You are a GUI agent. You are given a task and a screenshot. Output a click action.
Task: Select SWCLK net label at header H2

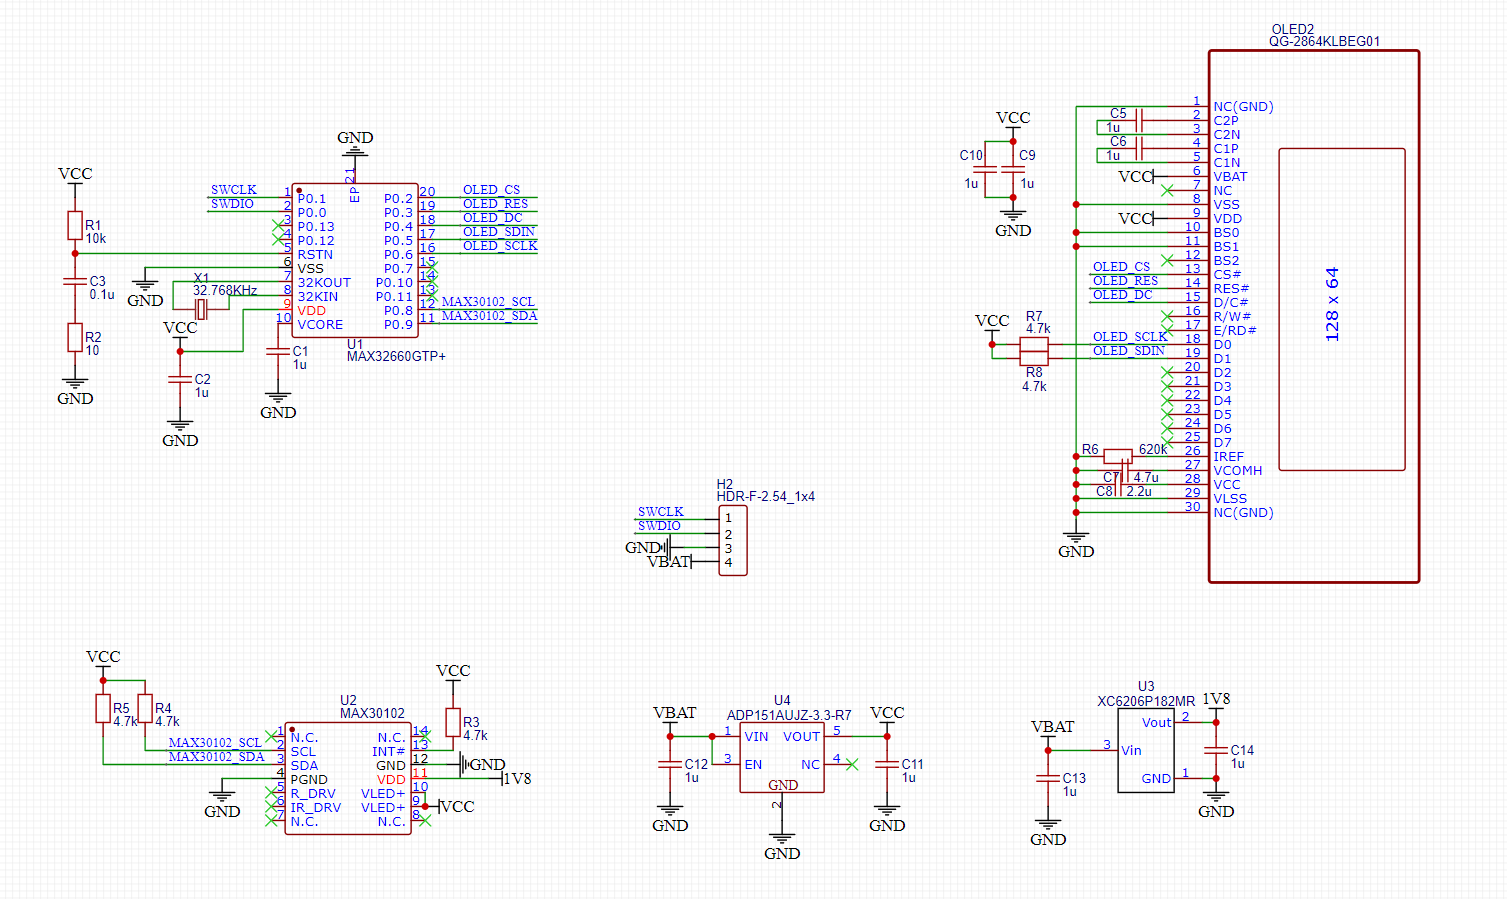click(x=661, y=512)
